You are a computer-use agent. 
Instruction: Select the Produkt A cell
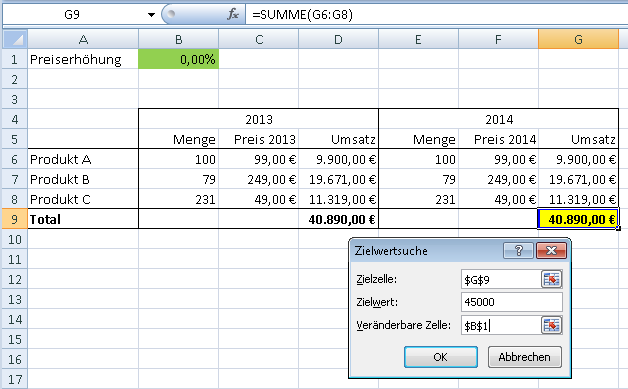83,159
